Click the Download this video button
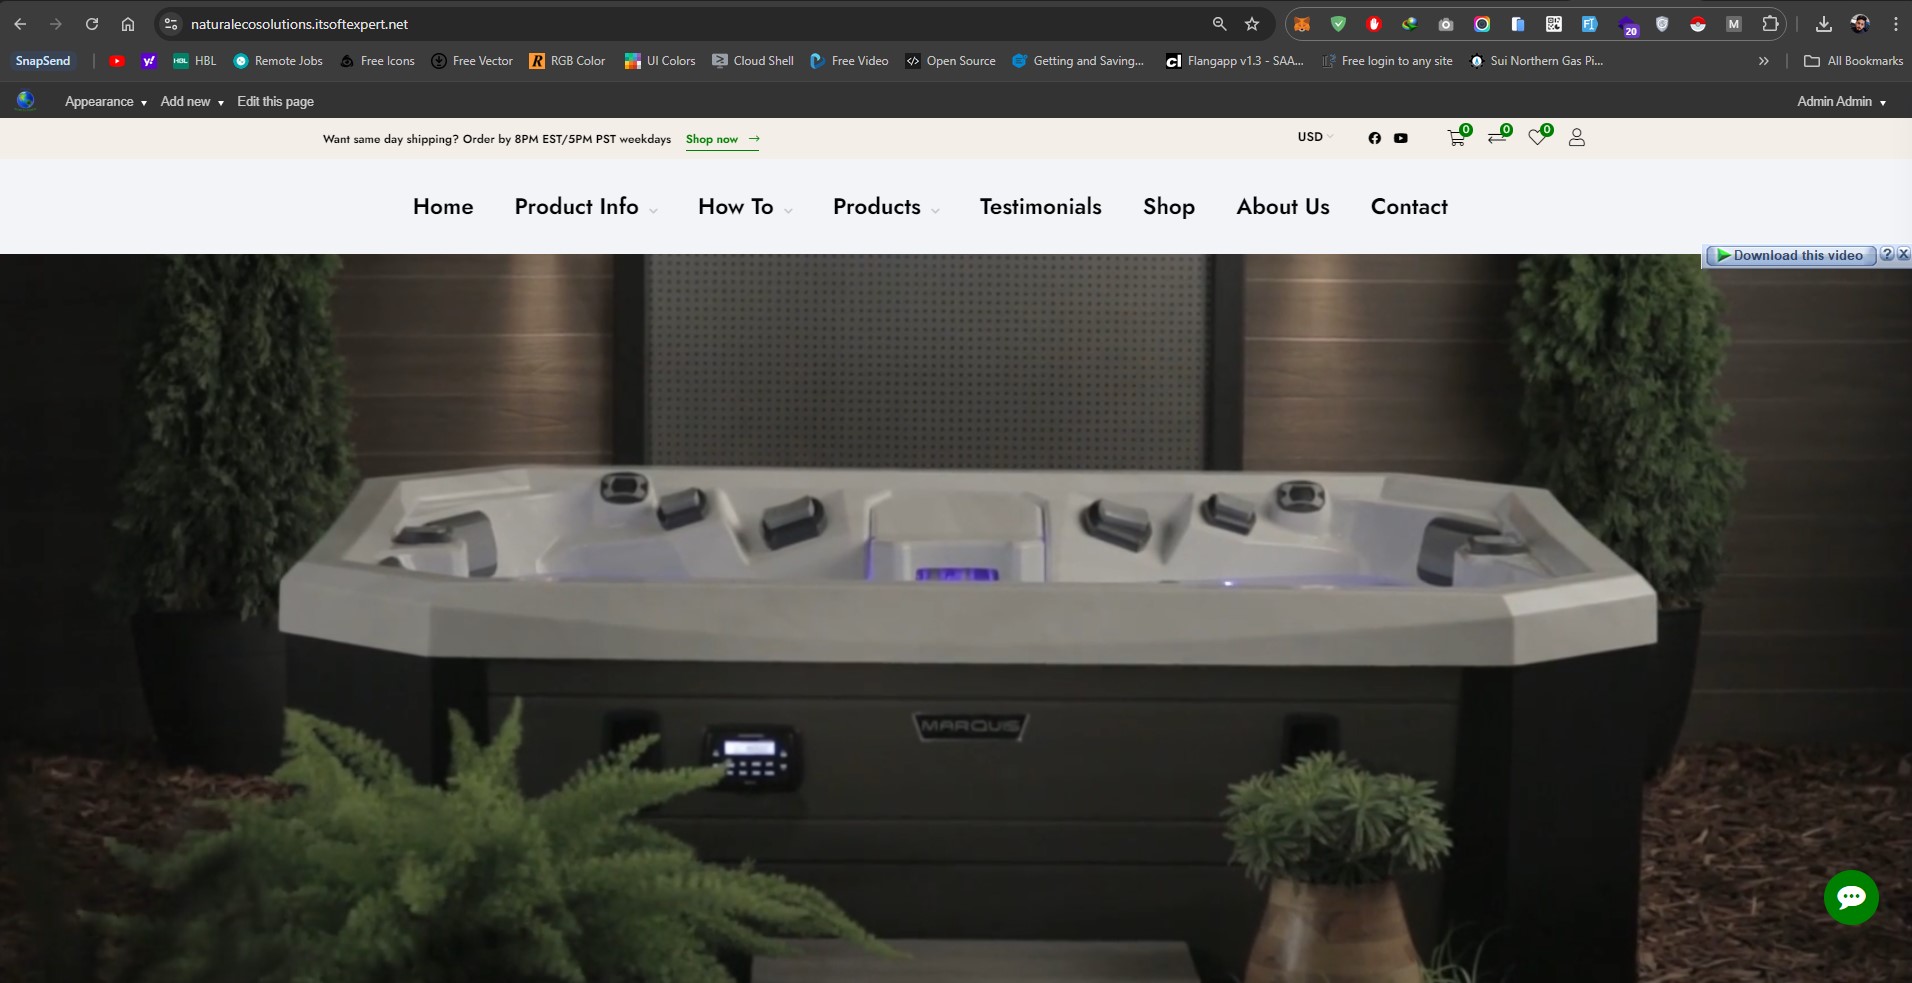Image resolution: width=1912 pixels, height=983 pixels. click(x=1789, y=255)
